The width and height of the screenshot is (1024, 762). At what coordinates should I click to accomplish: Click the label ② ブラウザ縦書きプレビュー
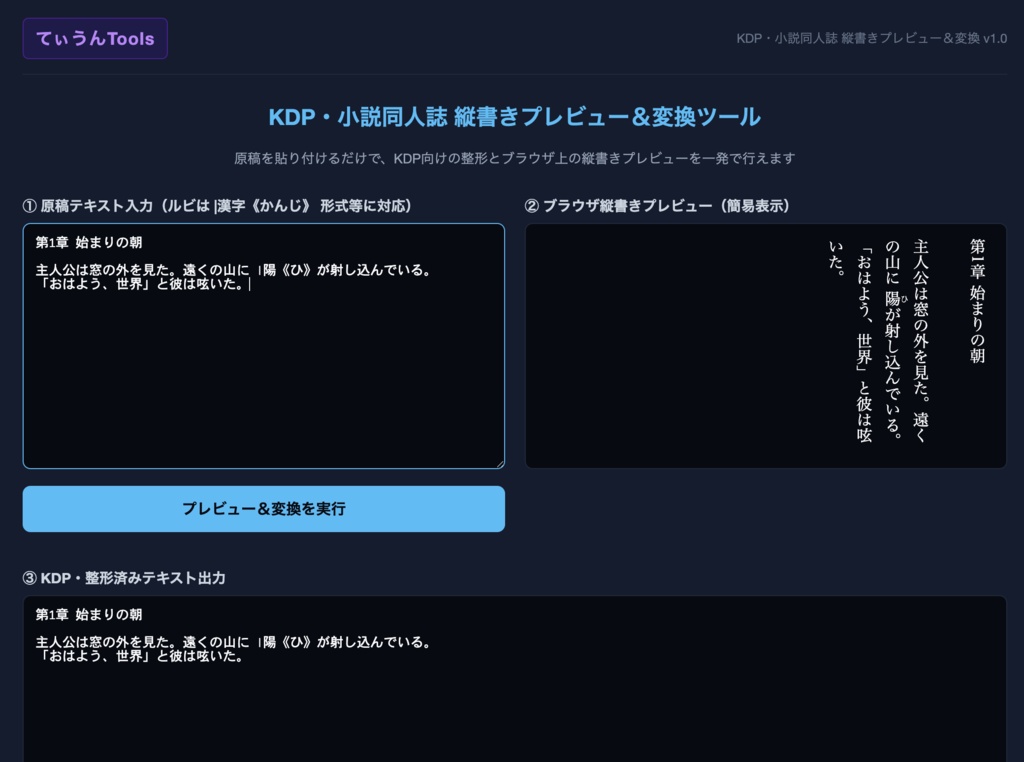(657, 206)
